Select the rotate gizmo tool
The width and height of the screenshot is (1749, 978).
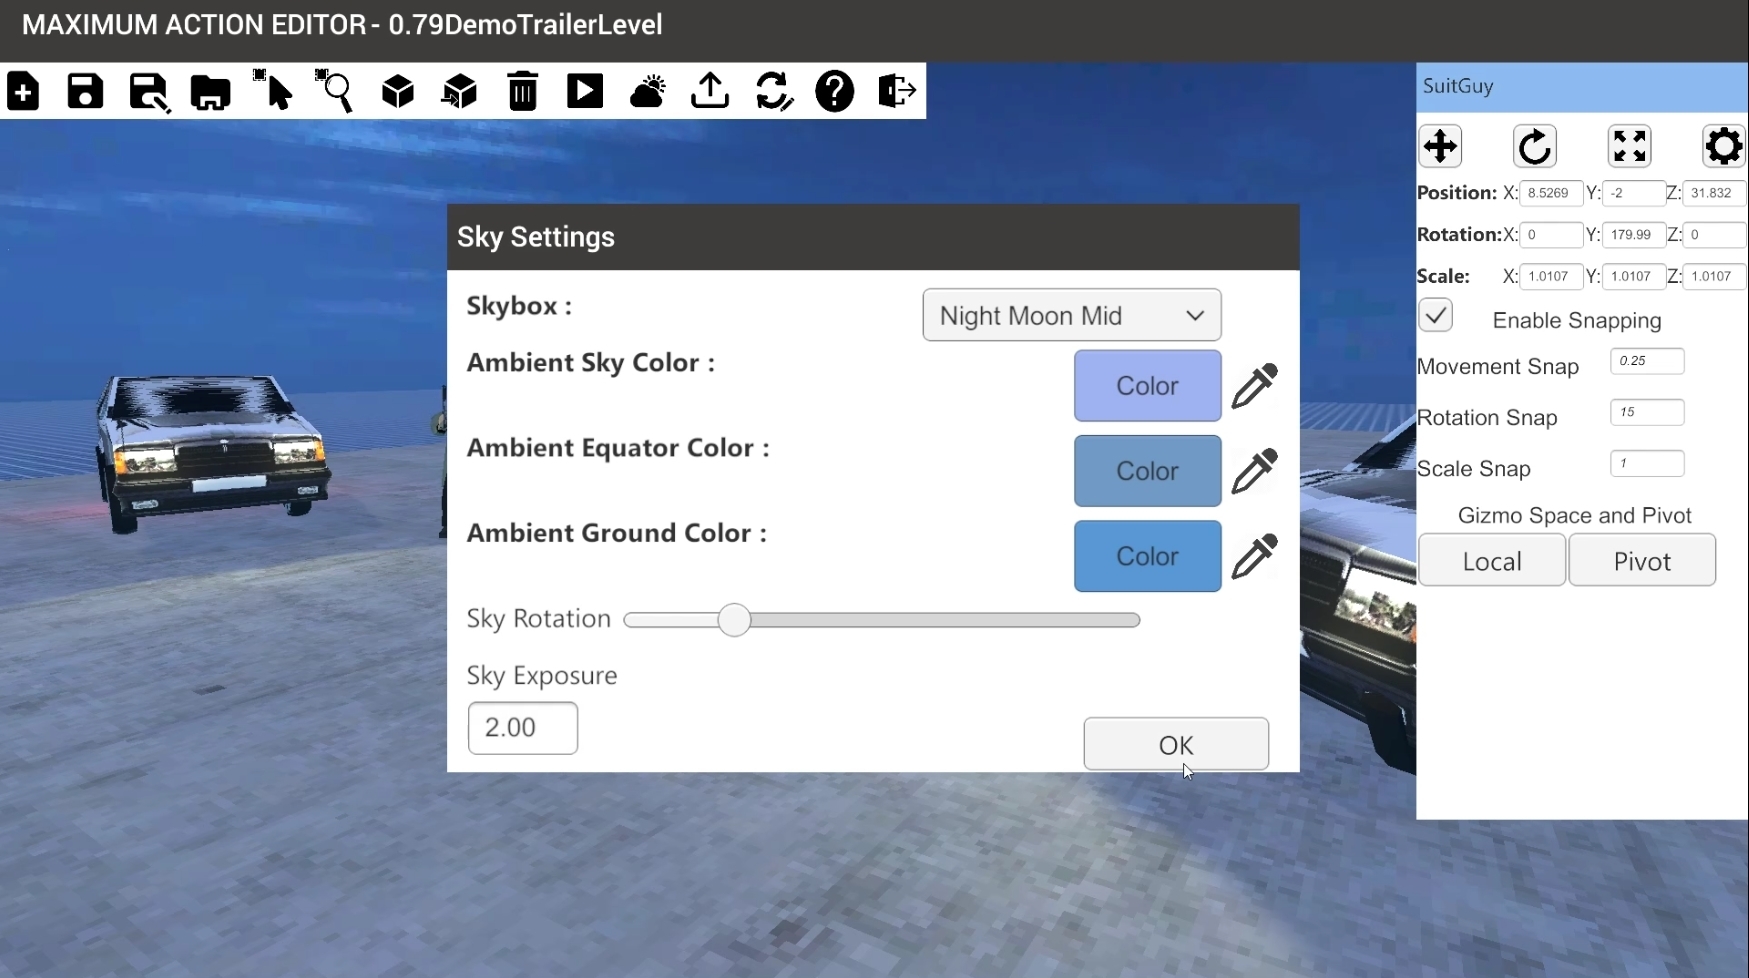tap(1535, 146)
